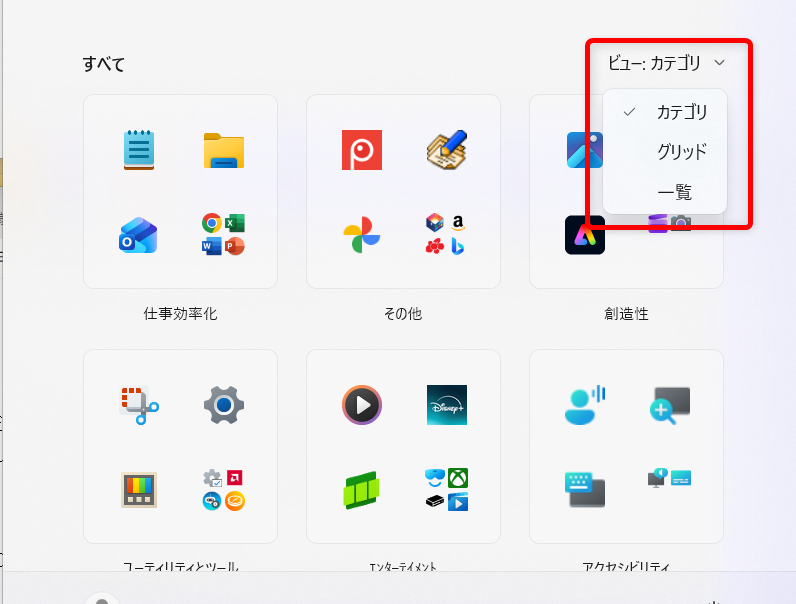This screenshot has height=604, width=796.
Task: Launch the Magnifier app icon
Action: pos(670,406)
